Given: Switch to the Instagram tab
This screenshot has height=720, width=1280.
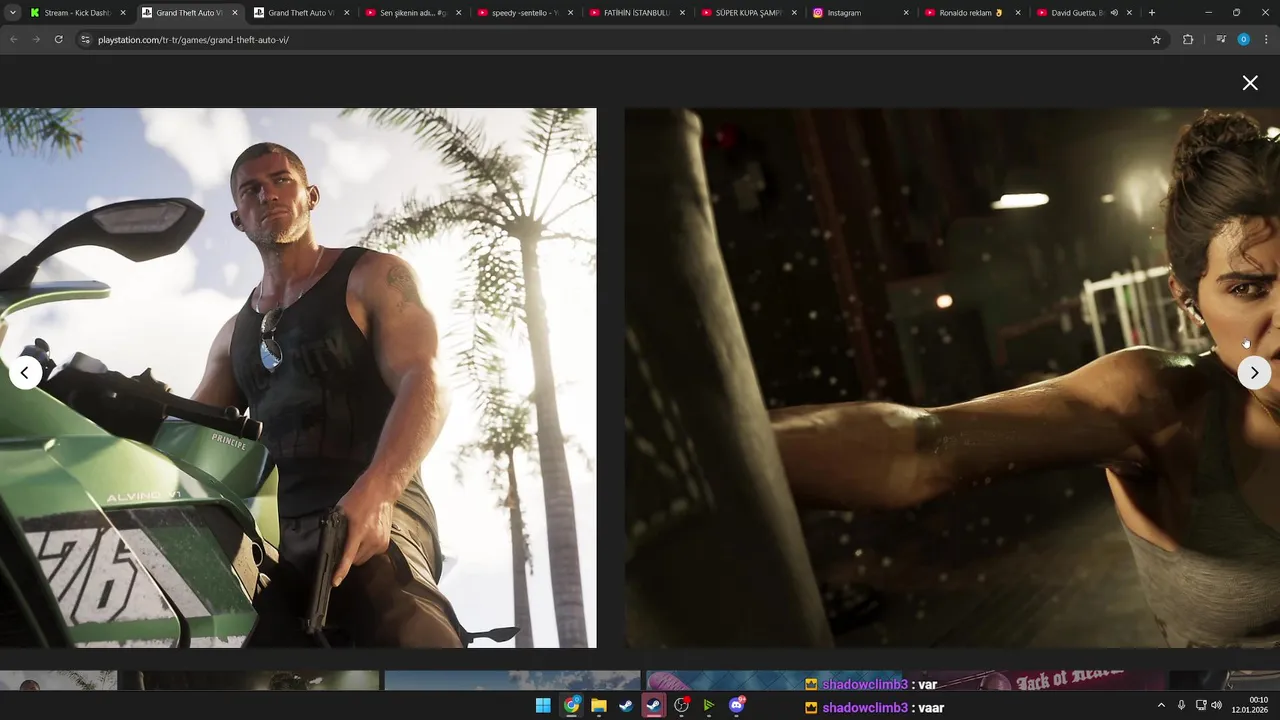Looking at the screenshot, I should pyautogui.click(x=861, y=13).
